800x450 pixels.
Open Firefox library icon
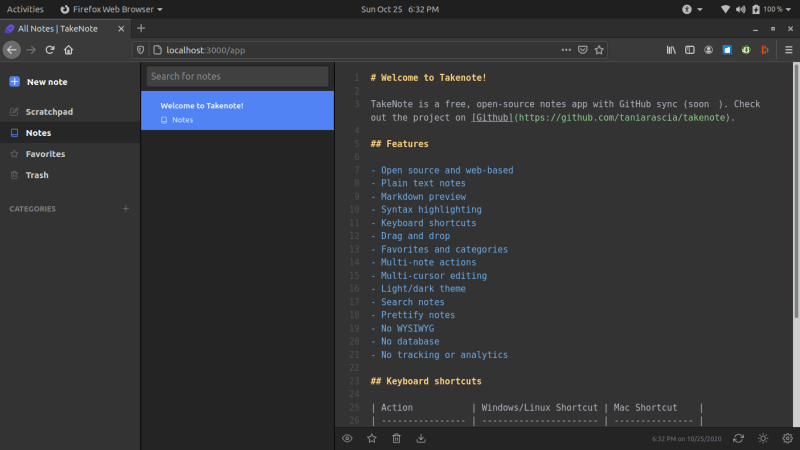click(671, 50)
